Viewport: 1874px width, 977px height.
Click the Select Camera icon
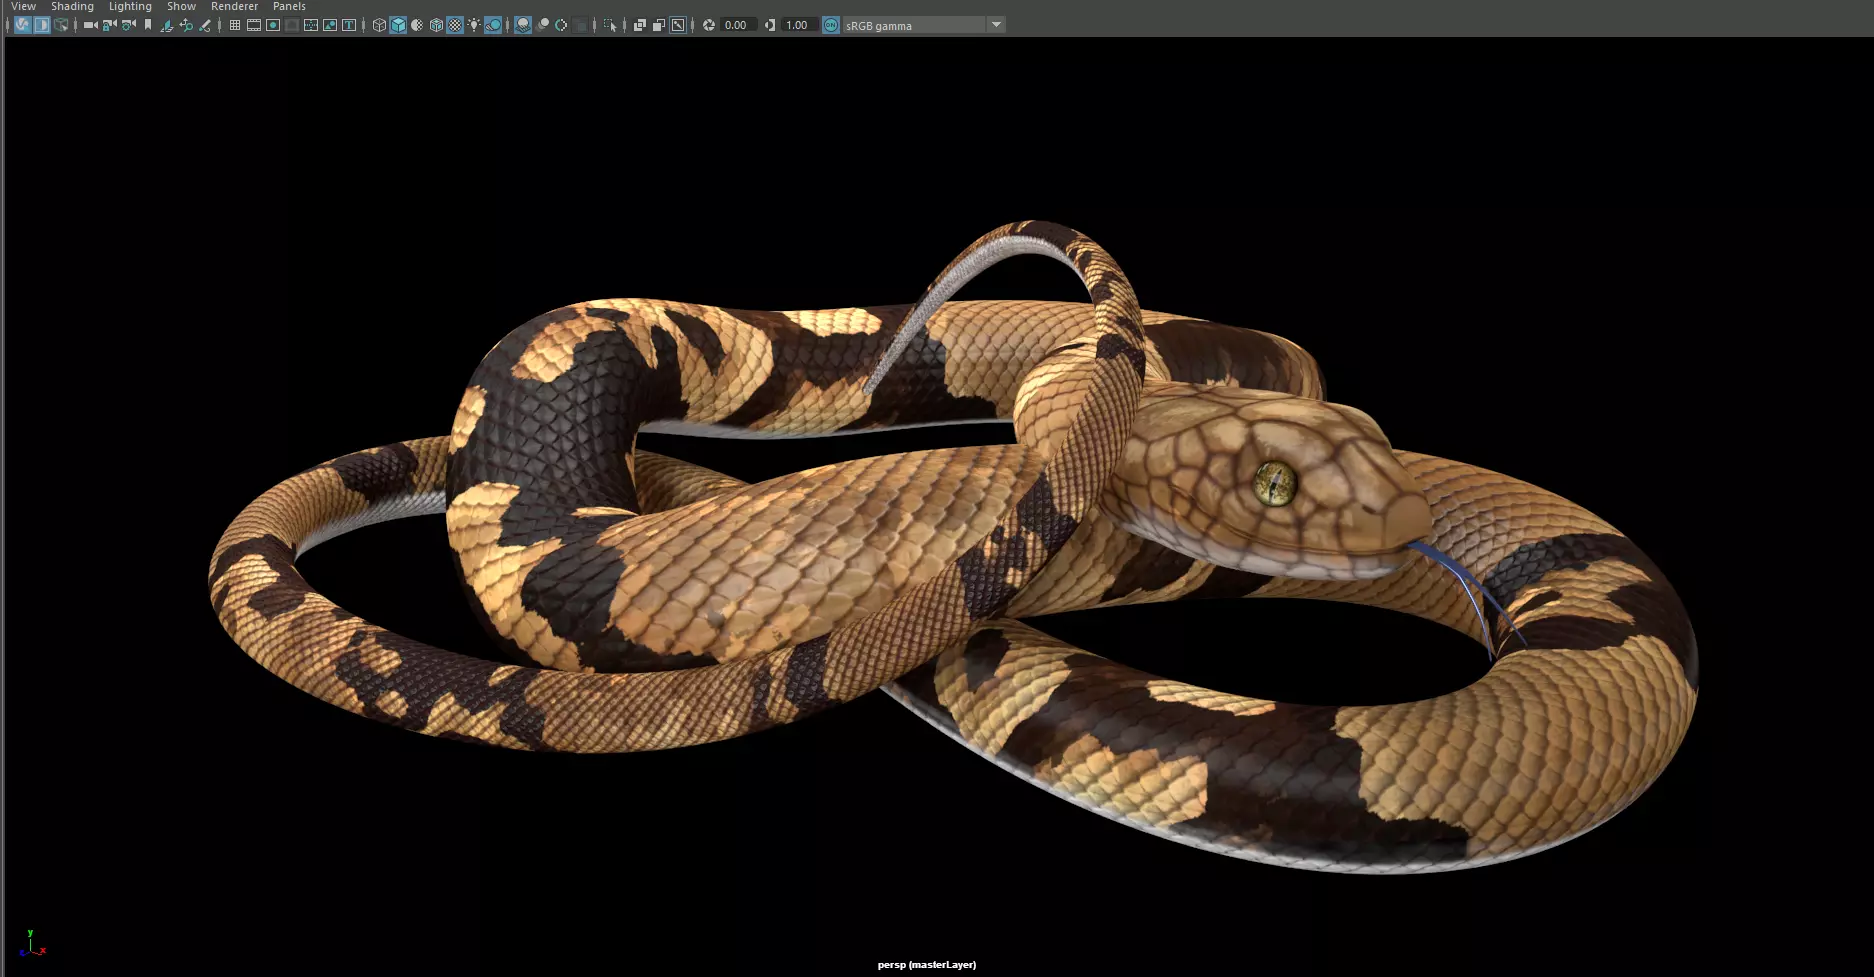click(90, 25)
